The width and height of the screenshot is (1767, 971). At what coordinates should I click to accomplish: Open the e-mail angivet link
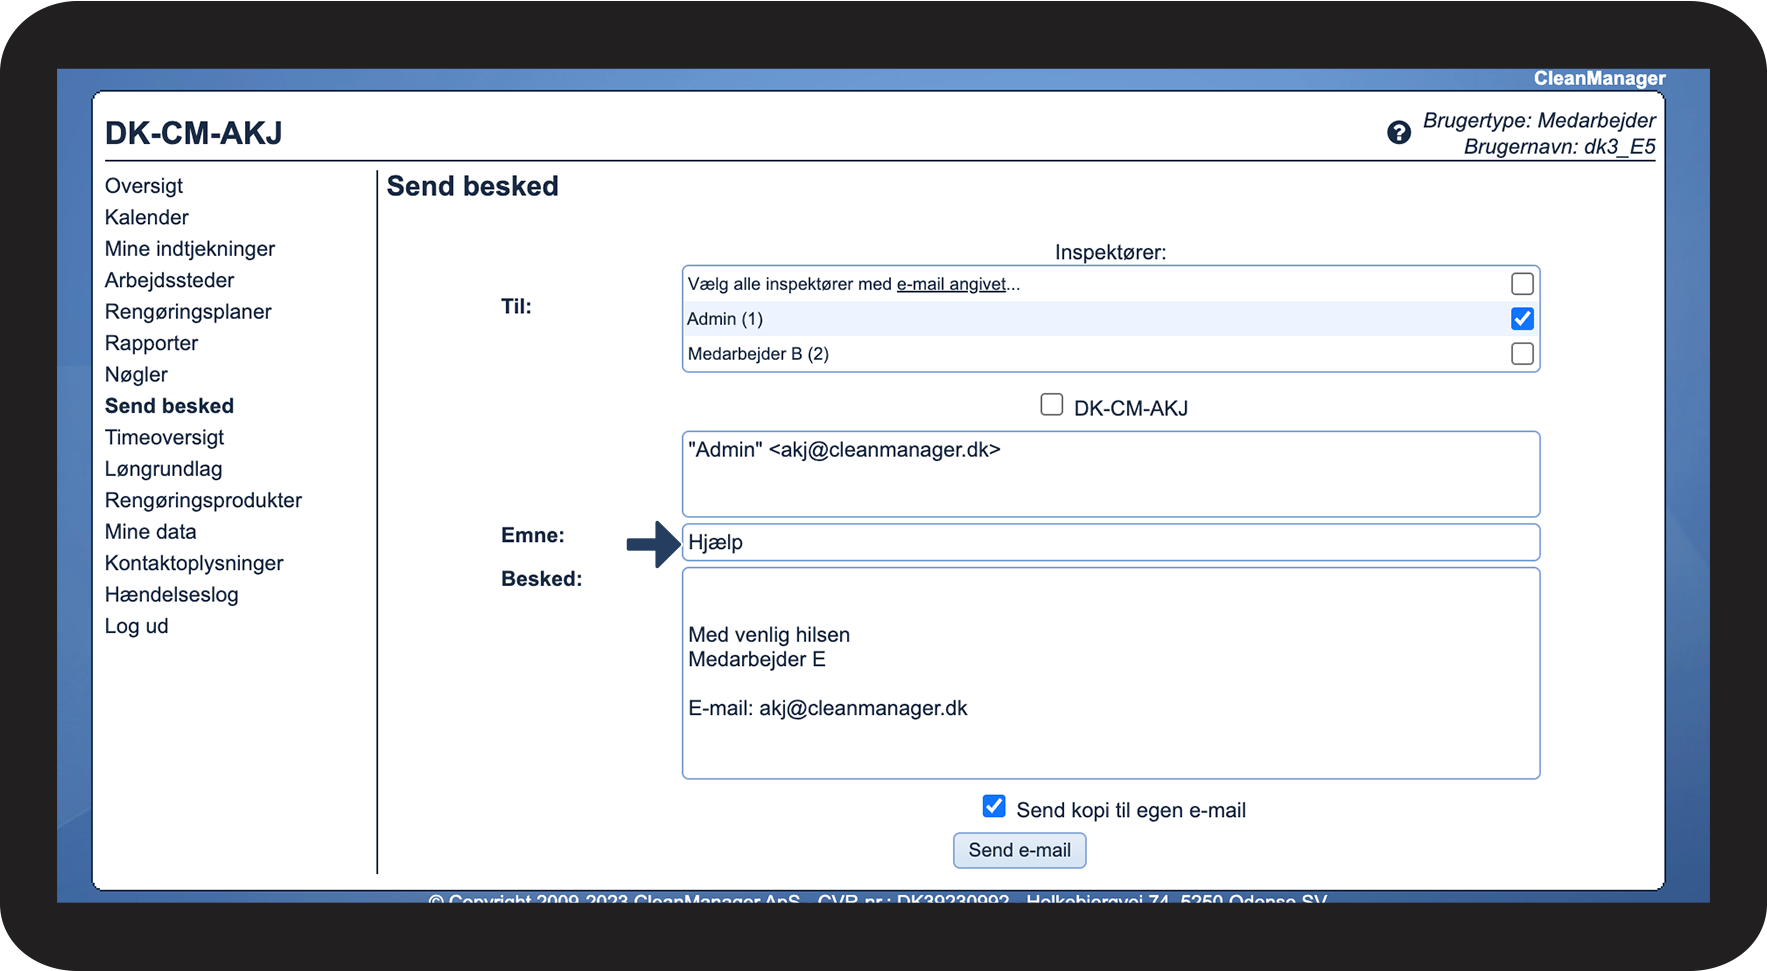(x=951, y=284)
